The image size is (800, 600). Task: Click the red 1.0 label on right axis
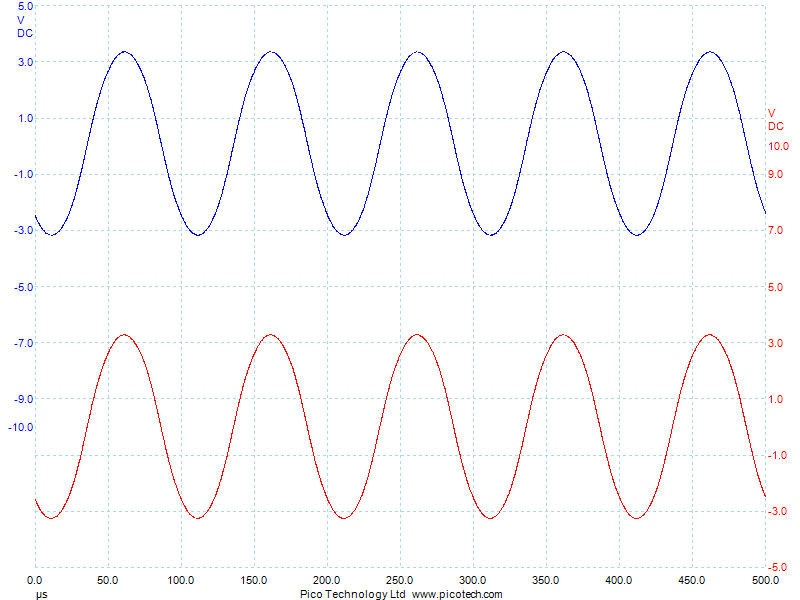click(x=776, y=399)
